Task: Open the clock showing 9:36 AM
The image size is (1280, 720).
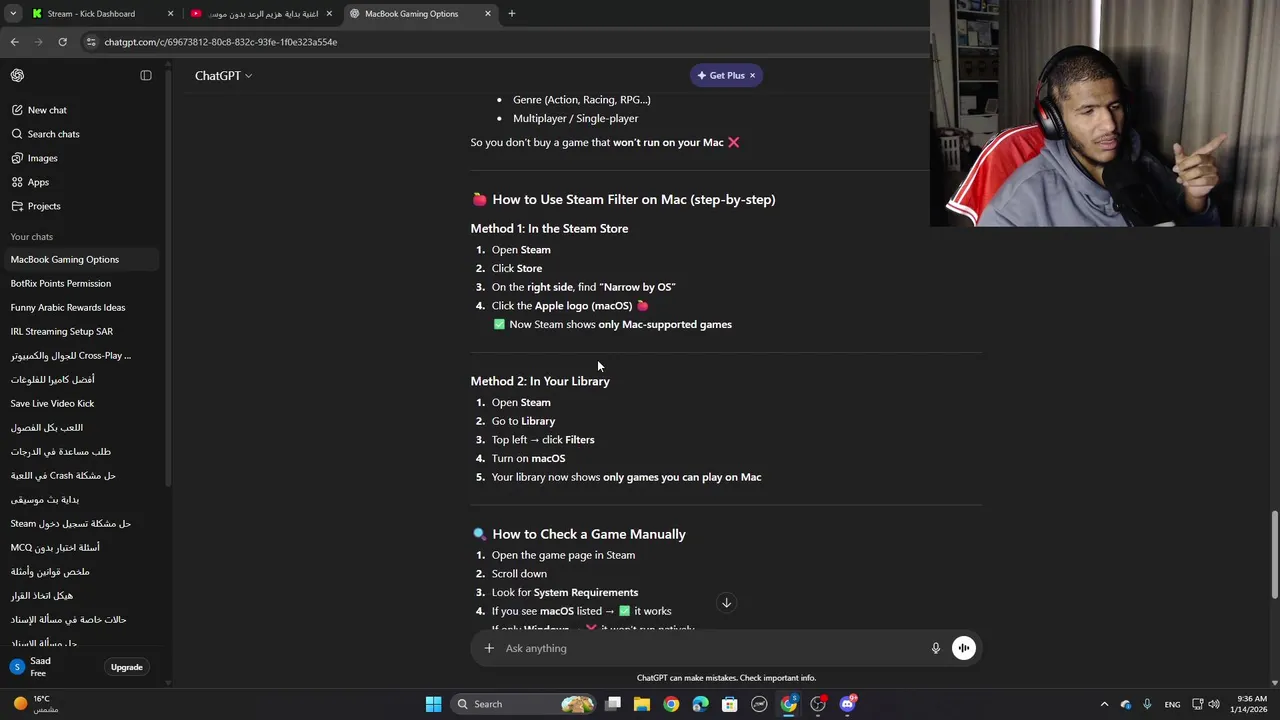Action: (x=1251, y=704)
